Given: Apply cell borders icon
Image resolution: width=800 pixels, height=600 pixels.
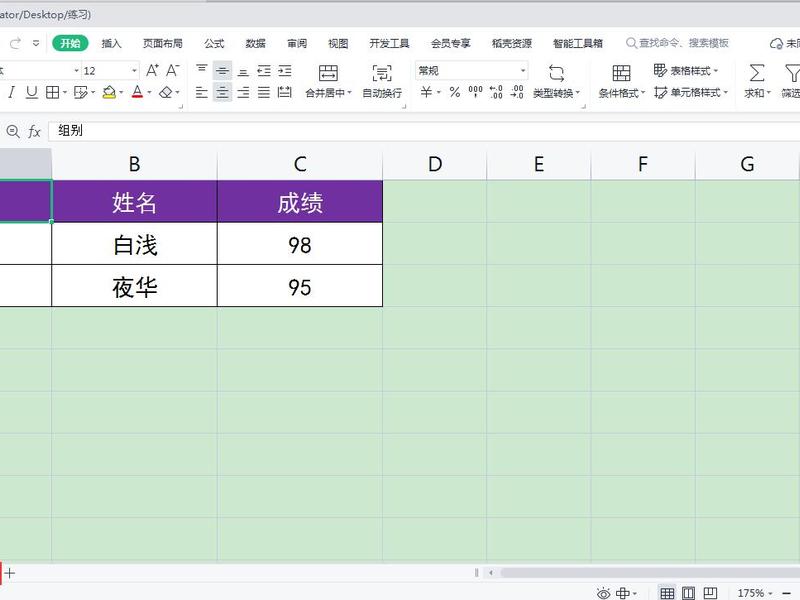Looking at the screenshot, I should click(x=52, y=92).
